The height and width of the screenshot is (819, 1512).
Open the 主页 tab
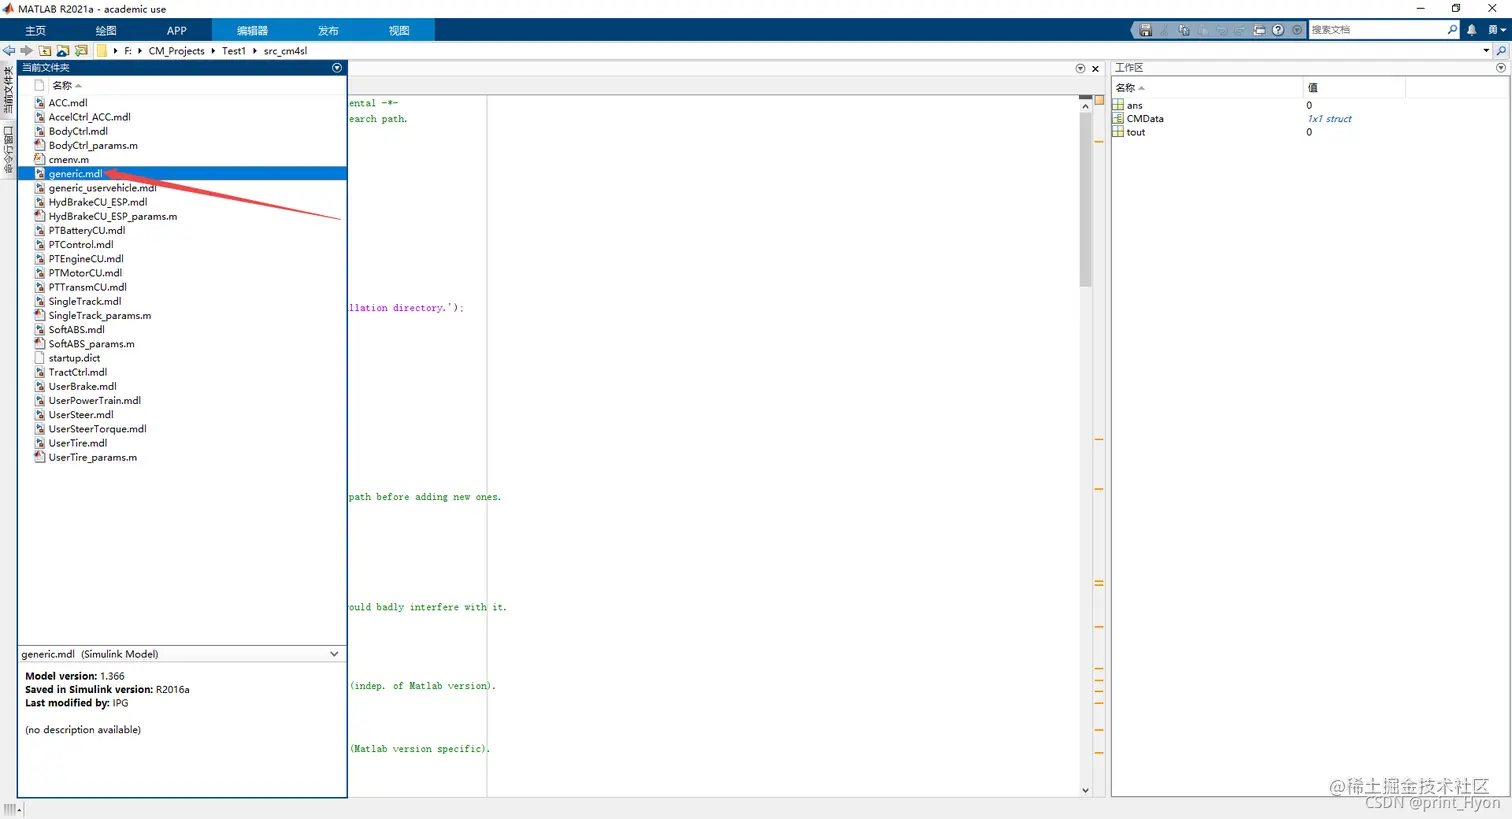tap(35, 30)
